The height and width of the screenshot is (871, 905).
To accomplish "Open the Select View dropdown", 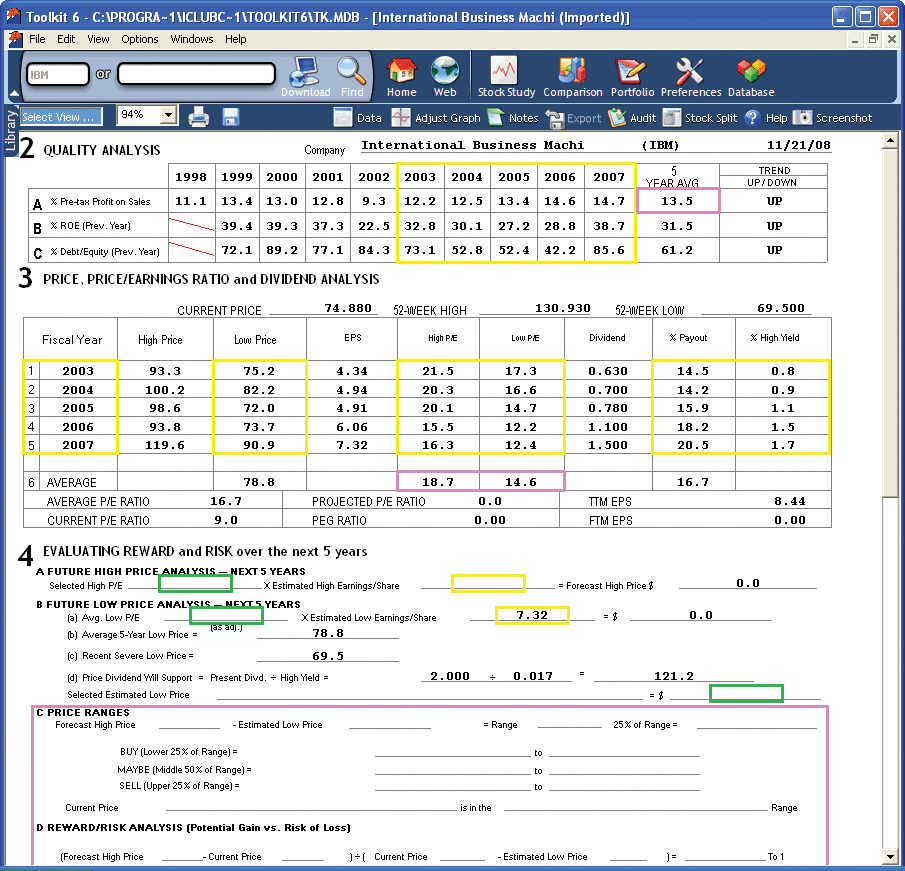I will [61, 117].
